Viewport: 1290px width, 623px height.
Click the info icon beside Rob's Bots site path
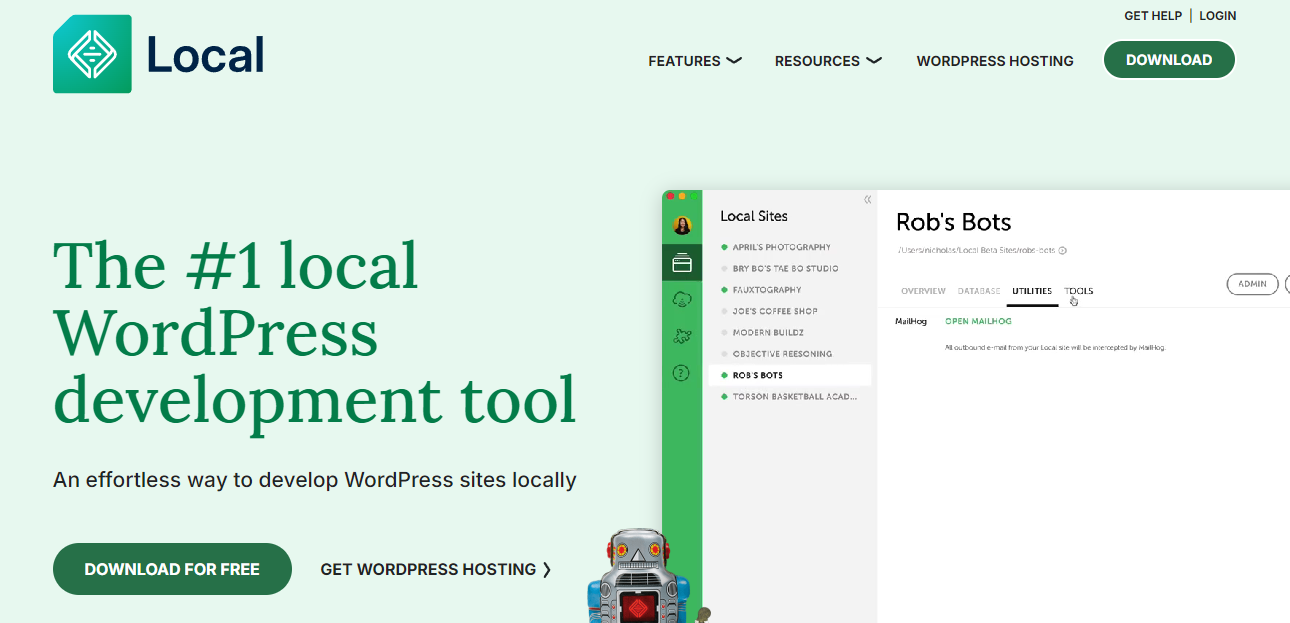[x=1061, y=251]
